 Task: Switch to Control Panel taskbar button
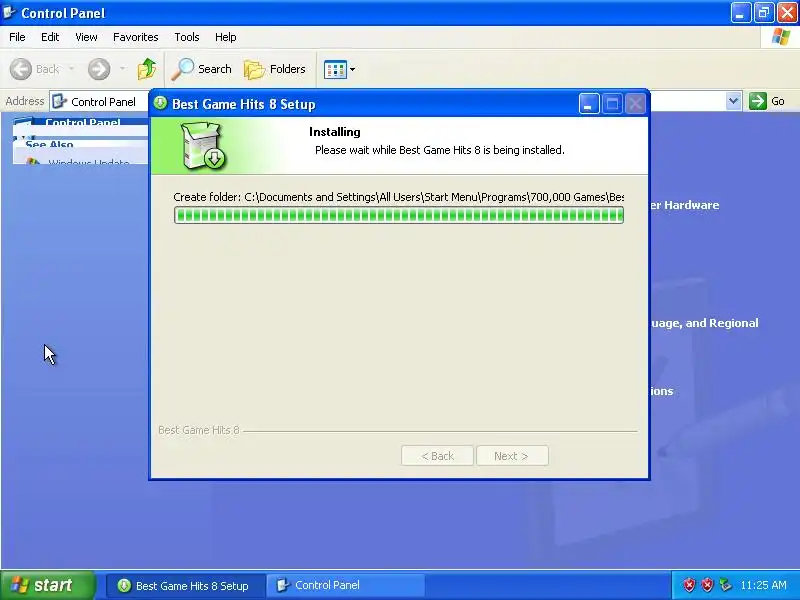click(346, 586)
